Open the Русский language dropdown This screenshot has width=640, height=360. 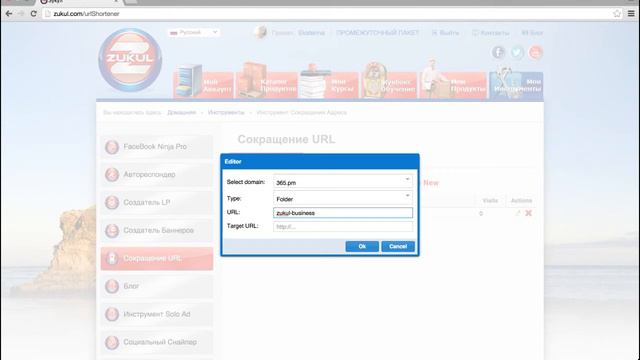pyautogui.click(x=194, y=32)
